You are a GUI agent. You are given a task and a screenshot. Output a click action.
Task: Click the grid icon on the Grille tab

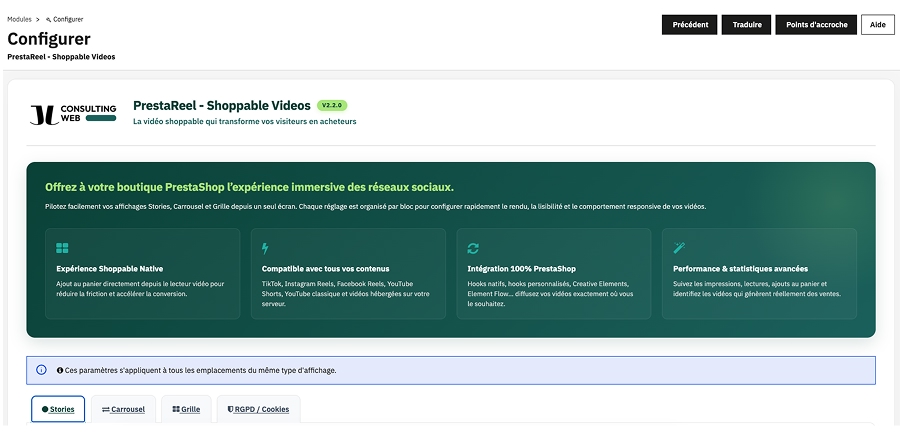tap(176, 410)
